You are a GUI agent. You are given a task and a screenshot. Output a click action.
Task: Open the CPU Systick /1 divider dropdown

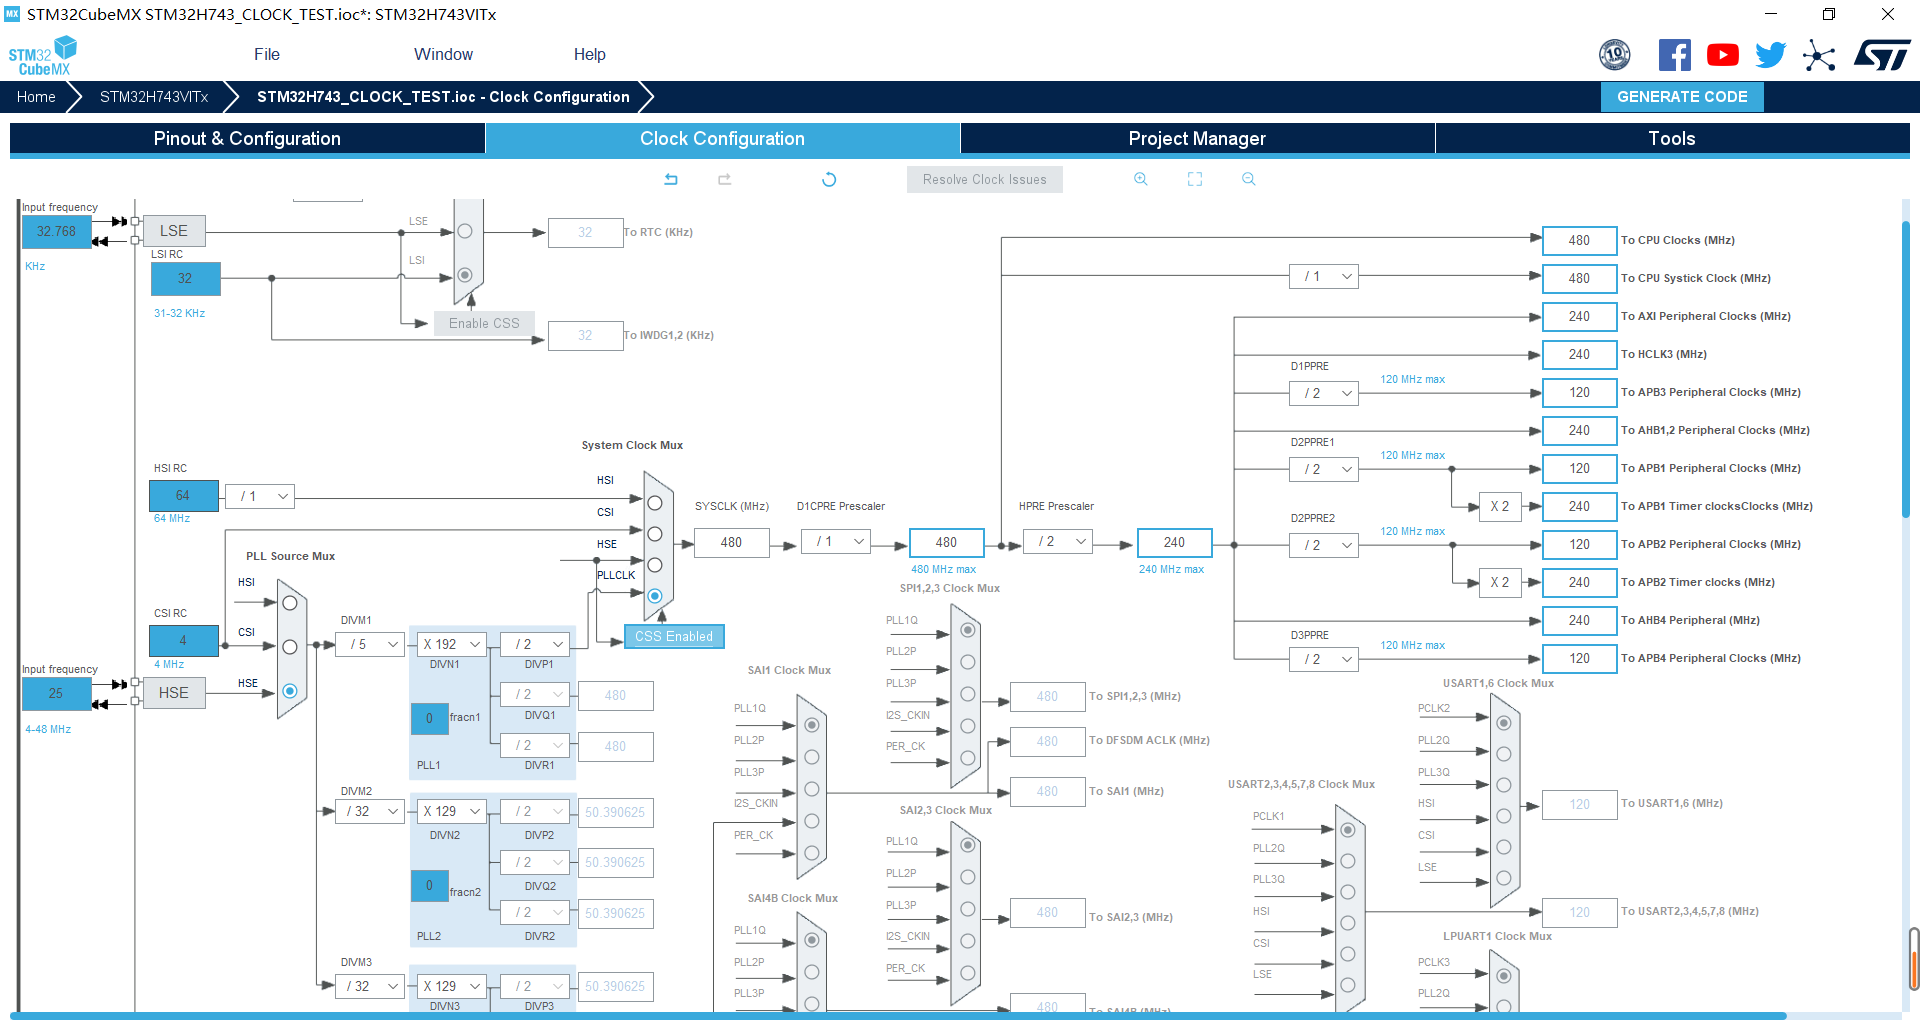pyautogui.click(x=1324, y=277)
